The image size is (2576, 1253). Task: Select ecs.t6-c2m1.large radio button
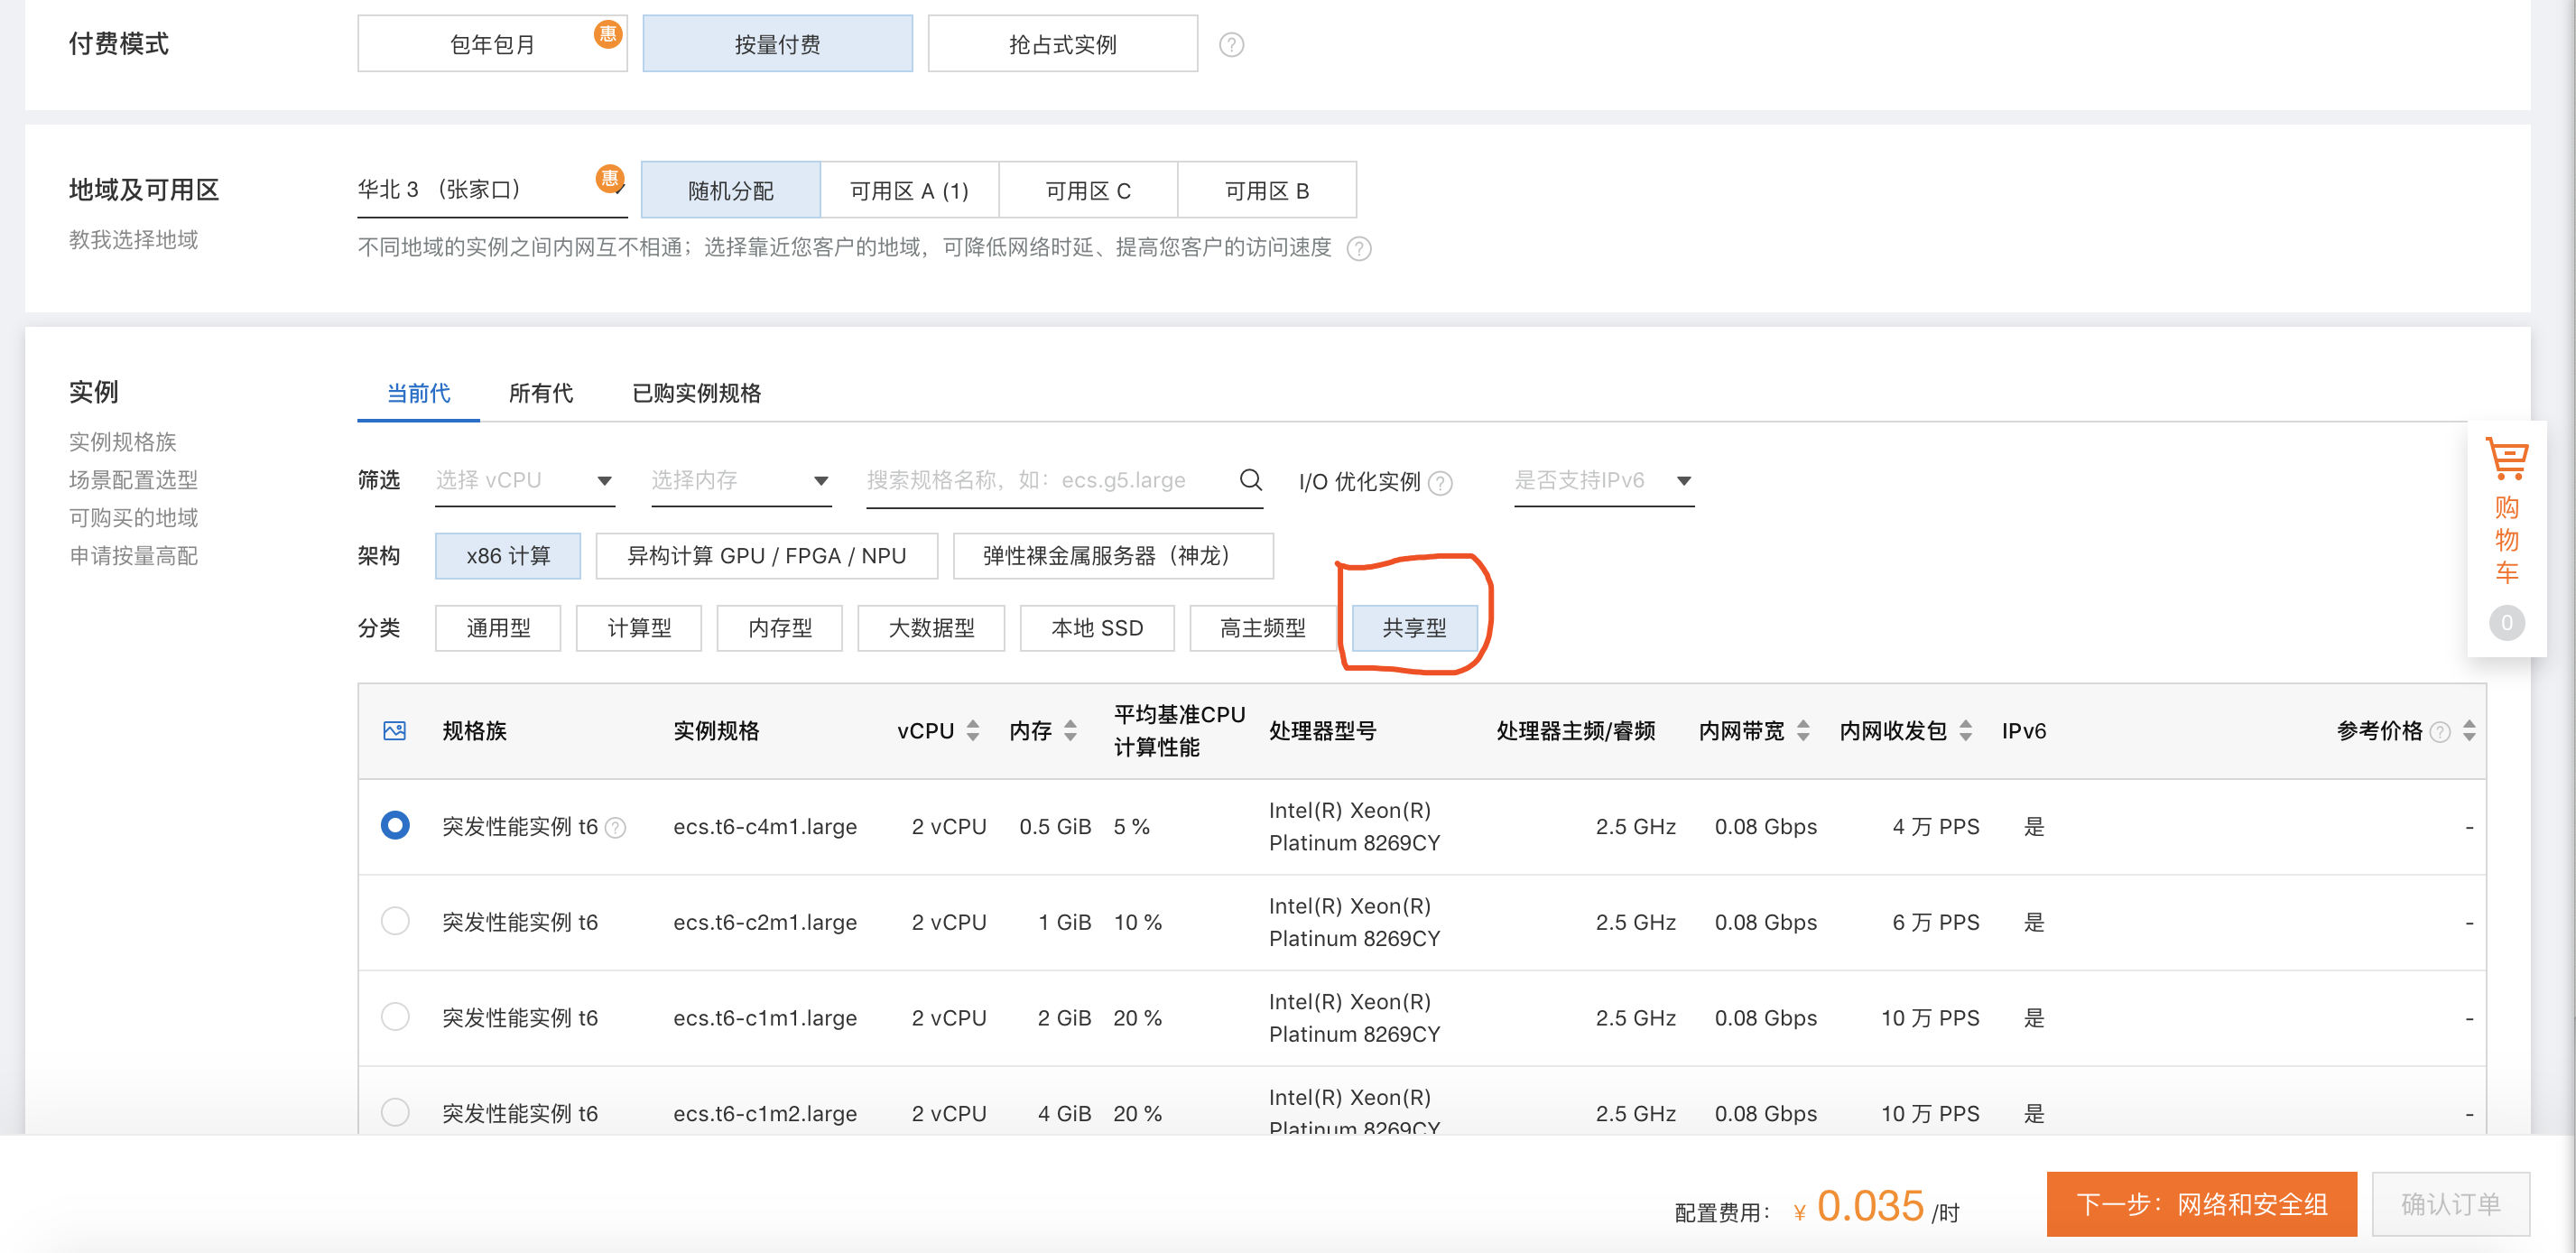[395, 921]
